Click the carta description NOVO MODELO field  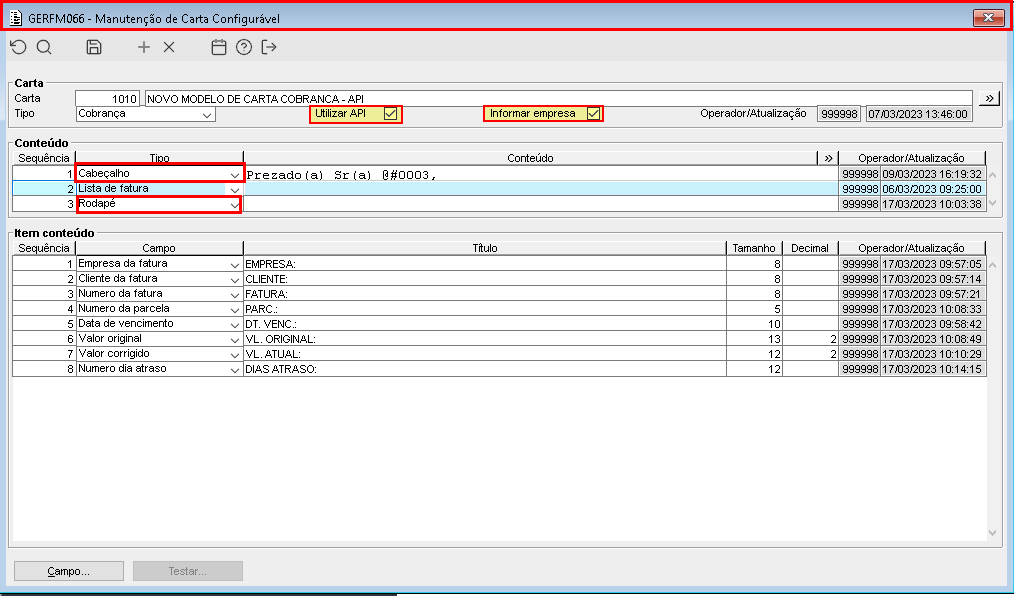coord(559,98)
